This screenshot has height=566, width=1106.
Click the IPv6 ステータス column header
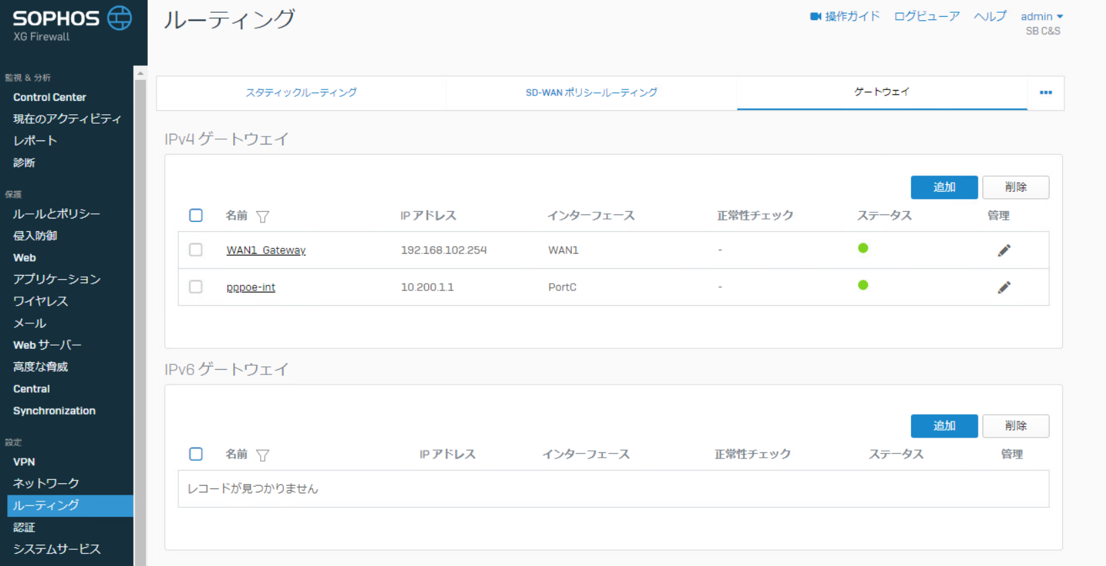[896, 454]
